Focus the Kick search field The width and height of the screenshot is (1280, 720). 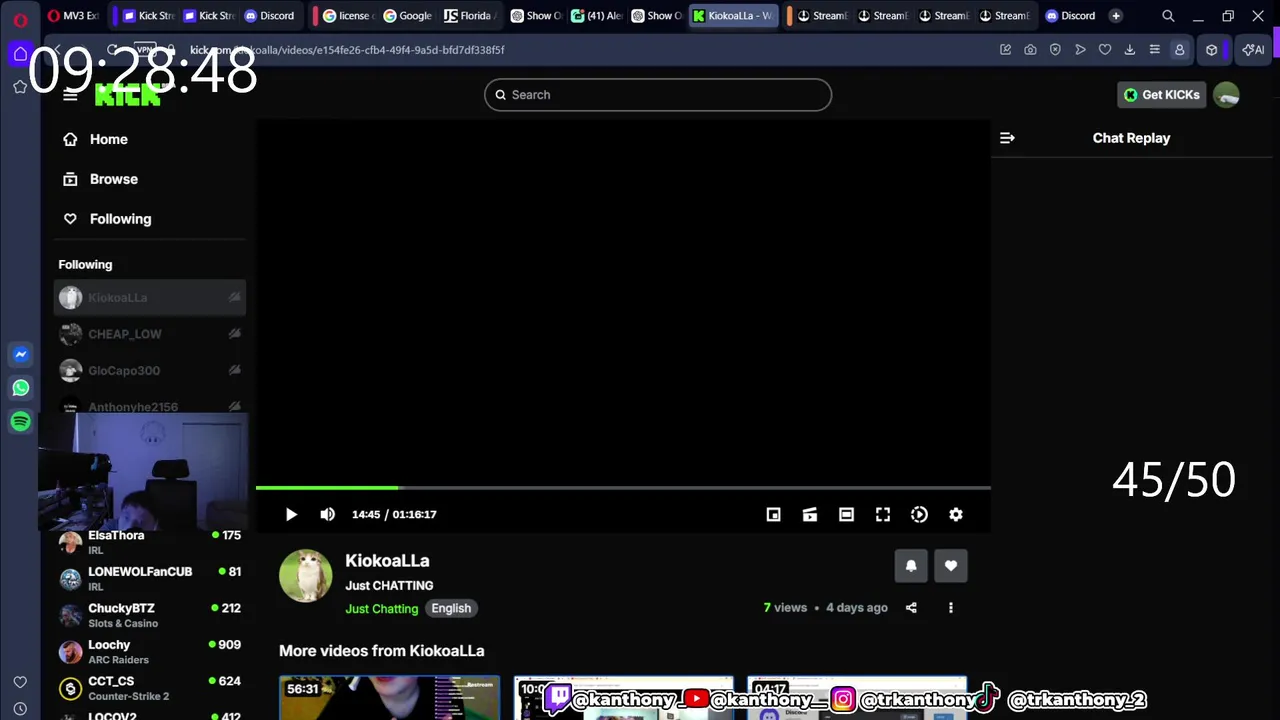click(658, 95)
